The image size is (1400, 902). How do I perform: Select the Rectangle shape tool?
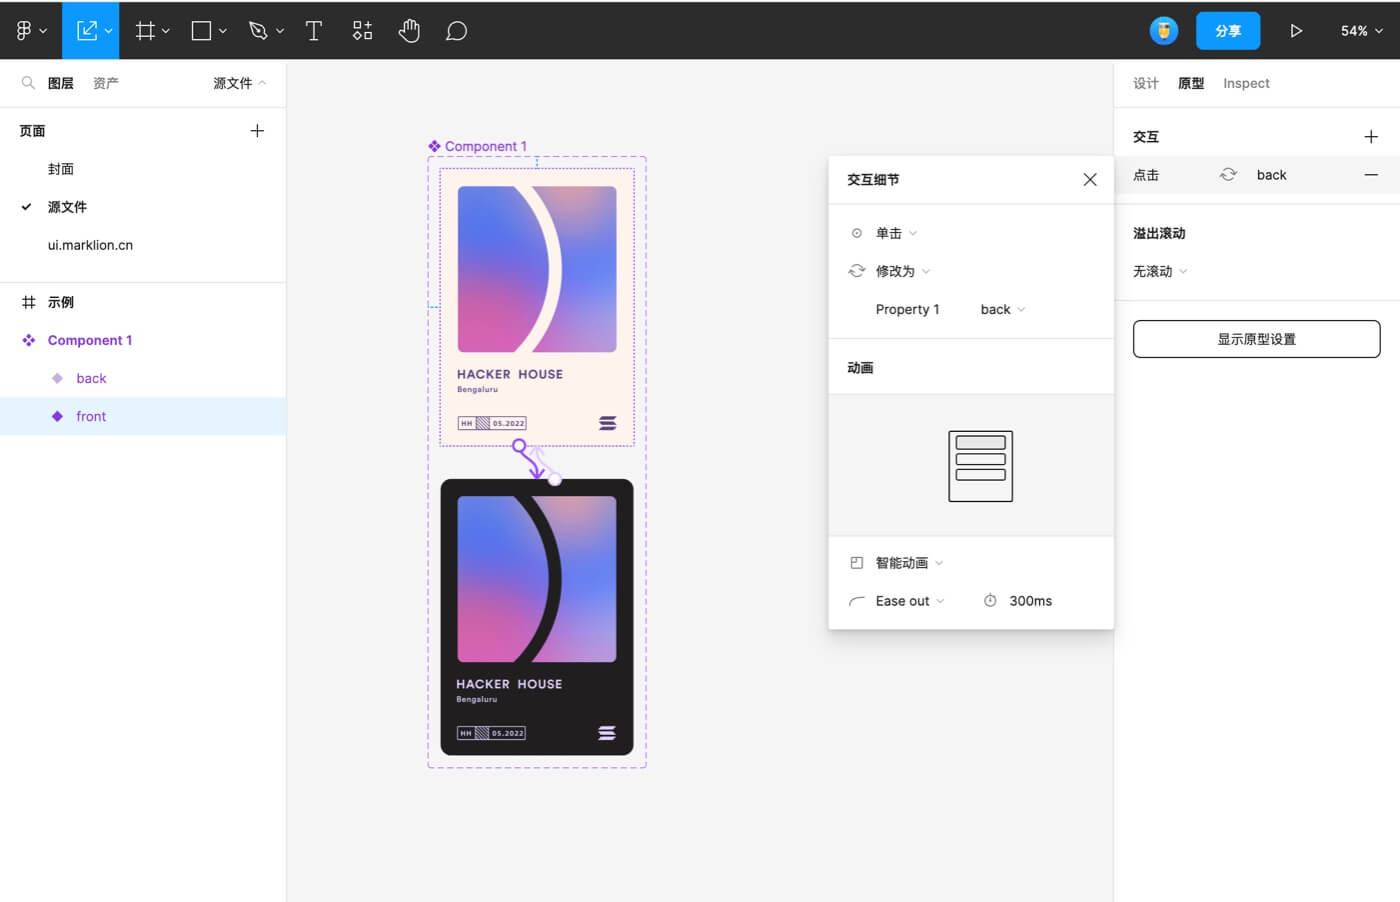click(x=201, y=31)
